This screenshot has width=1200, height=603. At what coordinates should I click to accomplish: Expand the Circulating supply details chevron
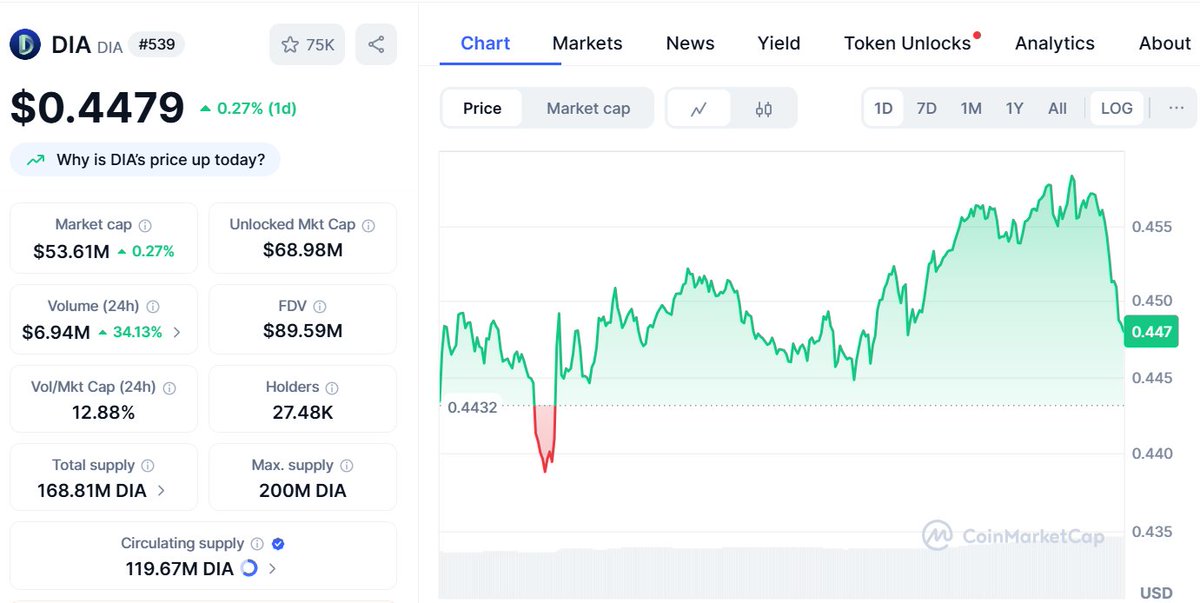272,569
